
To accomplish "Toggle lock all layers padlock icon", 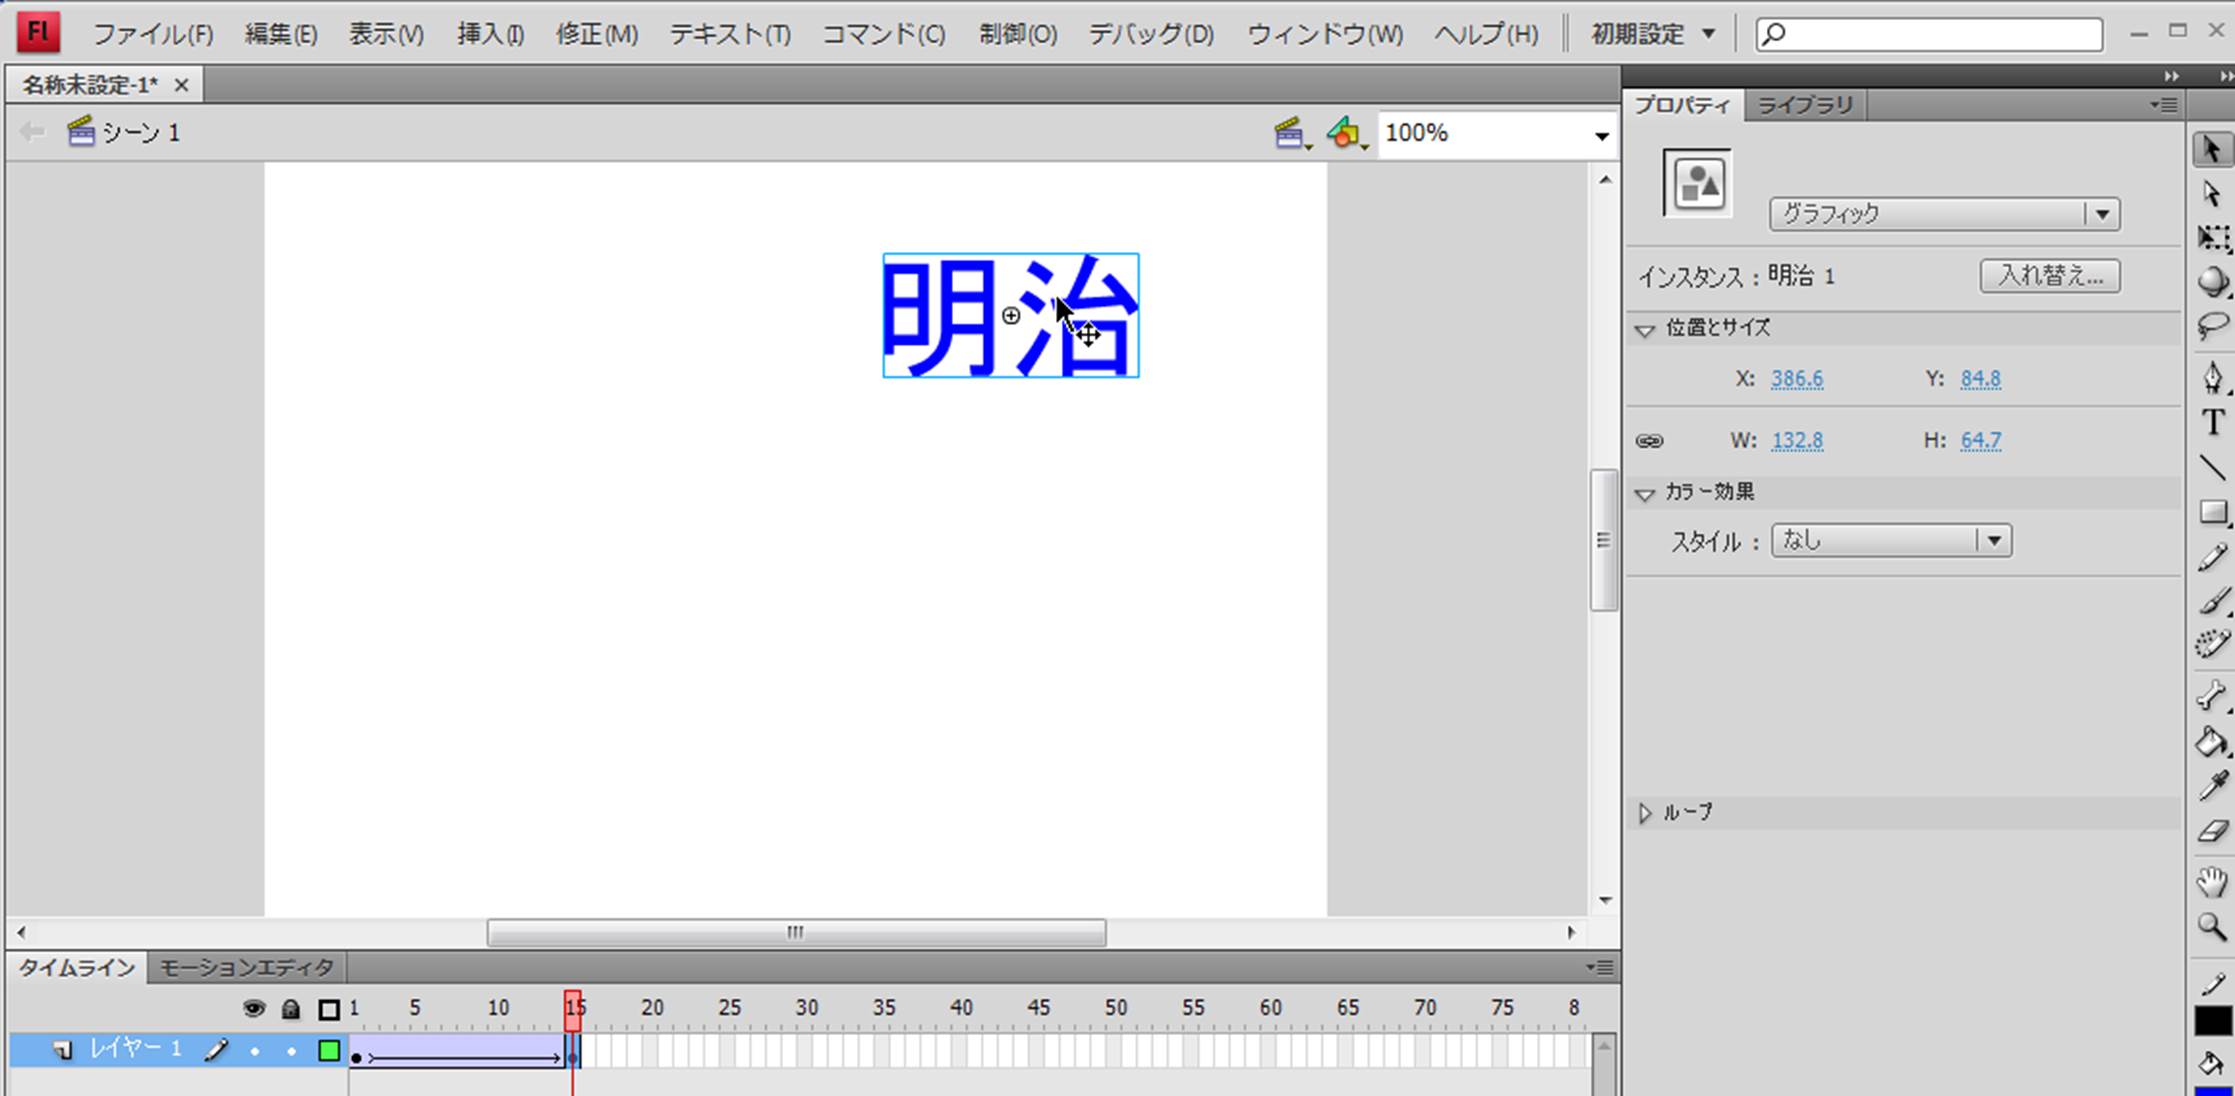I will (291, 1009).
